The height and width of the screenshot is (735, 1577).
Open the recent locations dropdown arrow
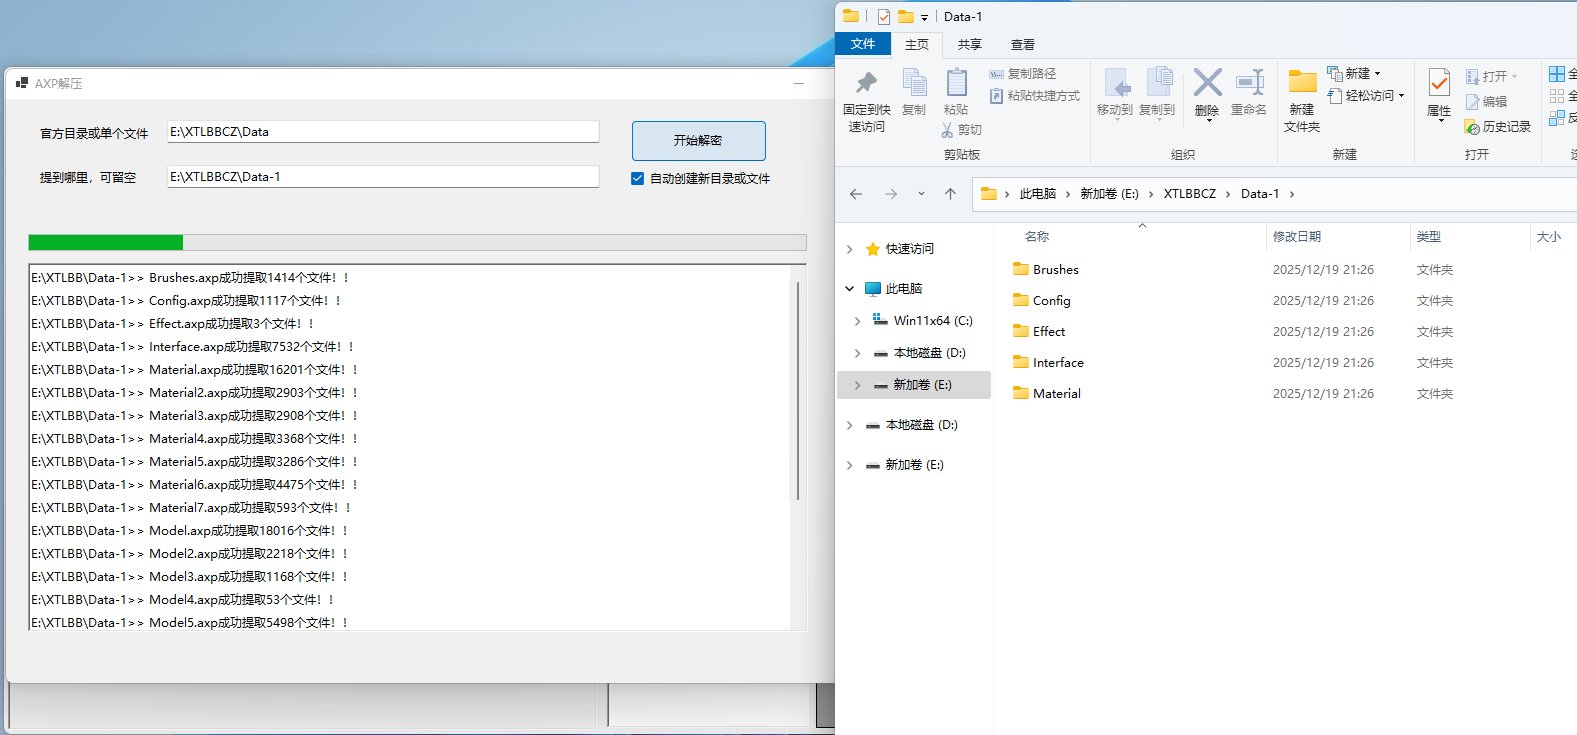point(921,194)
